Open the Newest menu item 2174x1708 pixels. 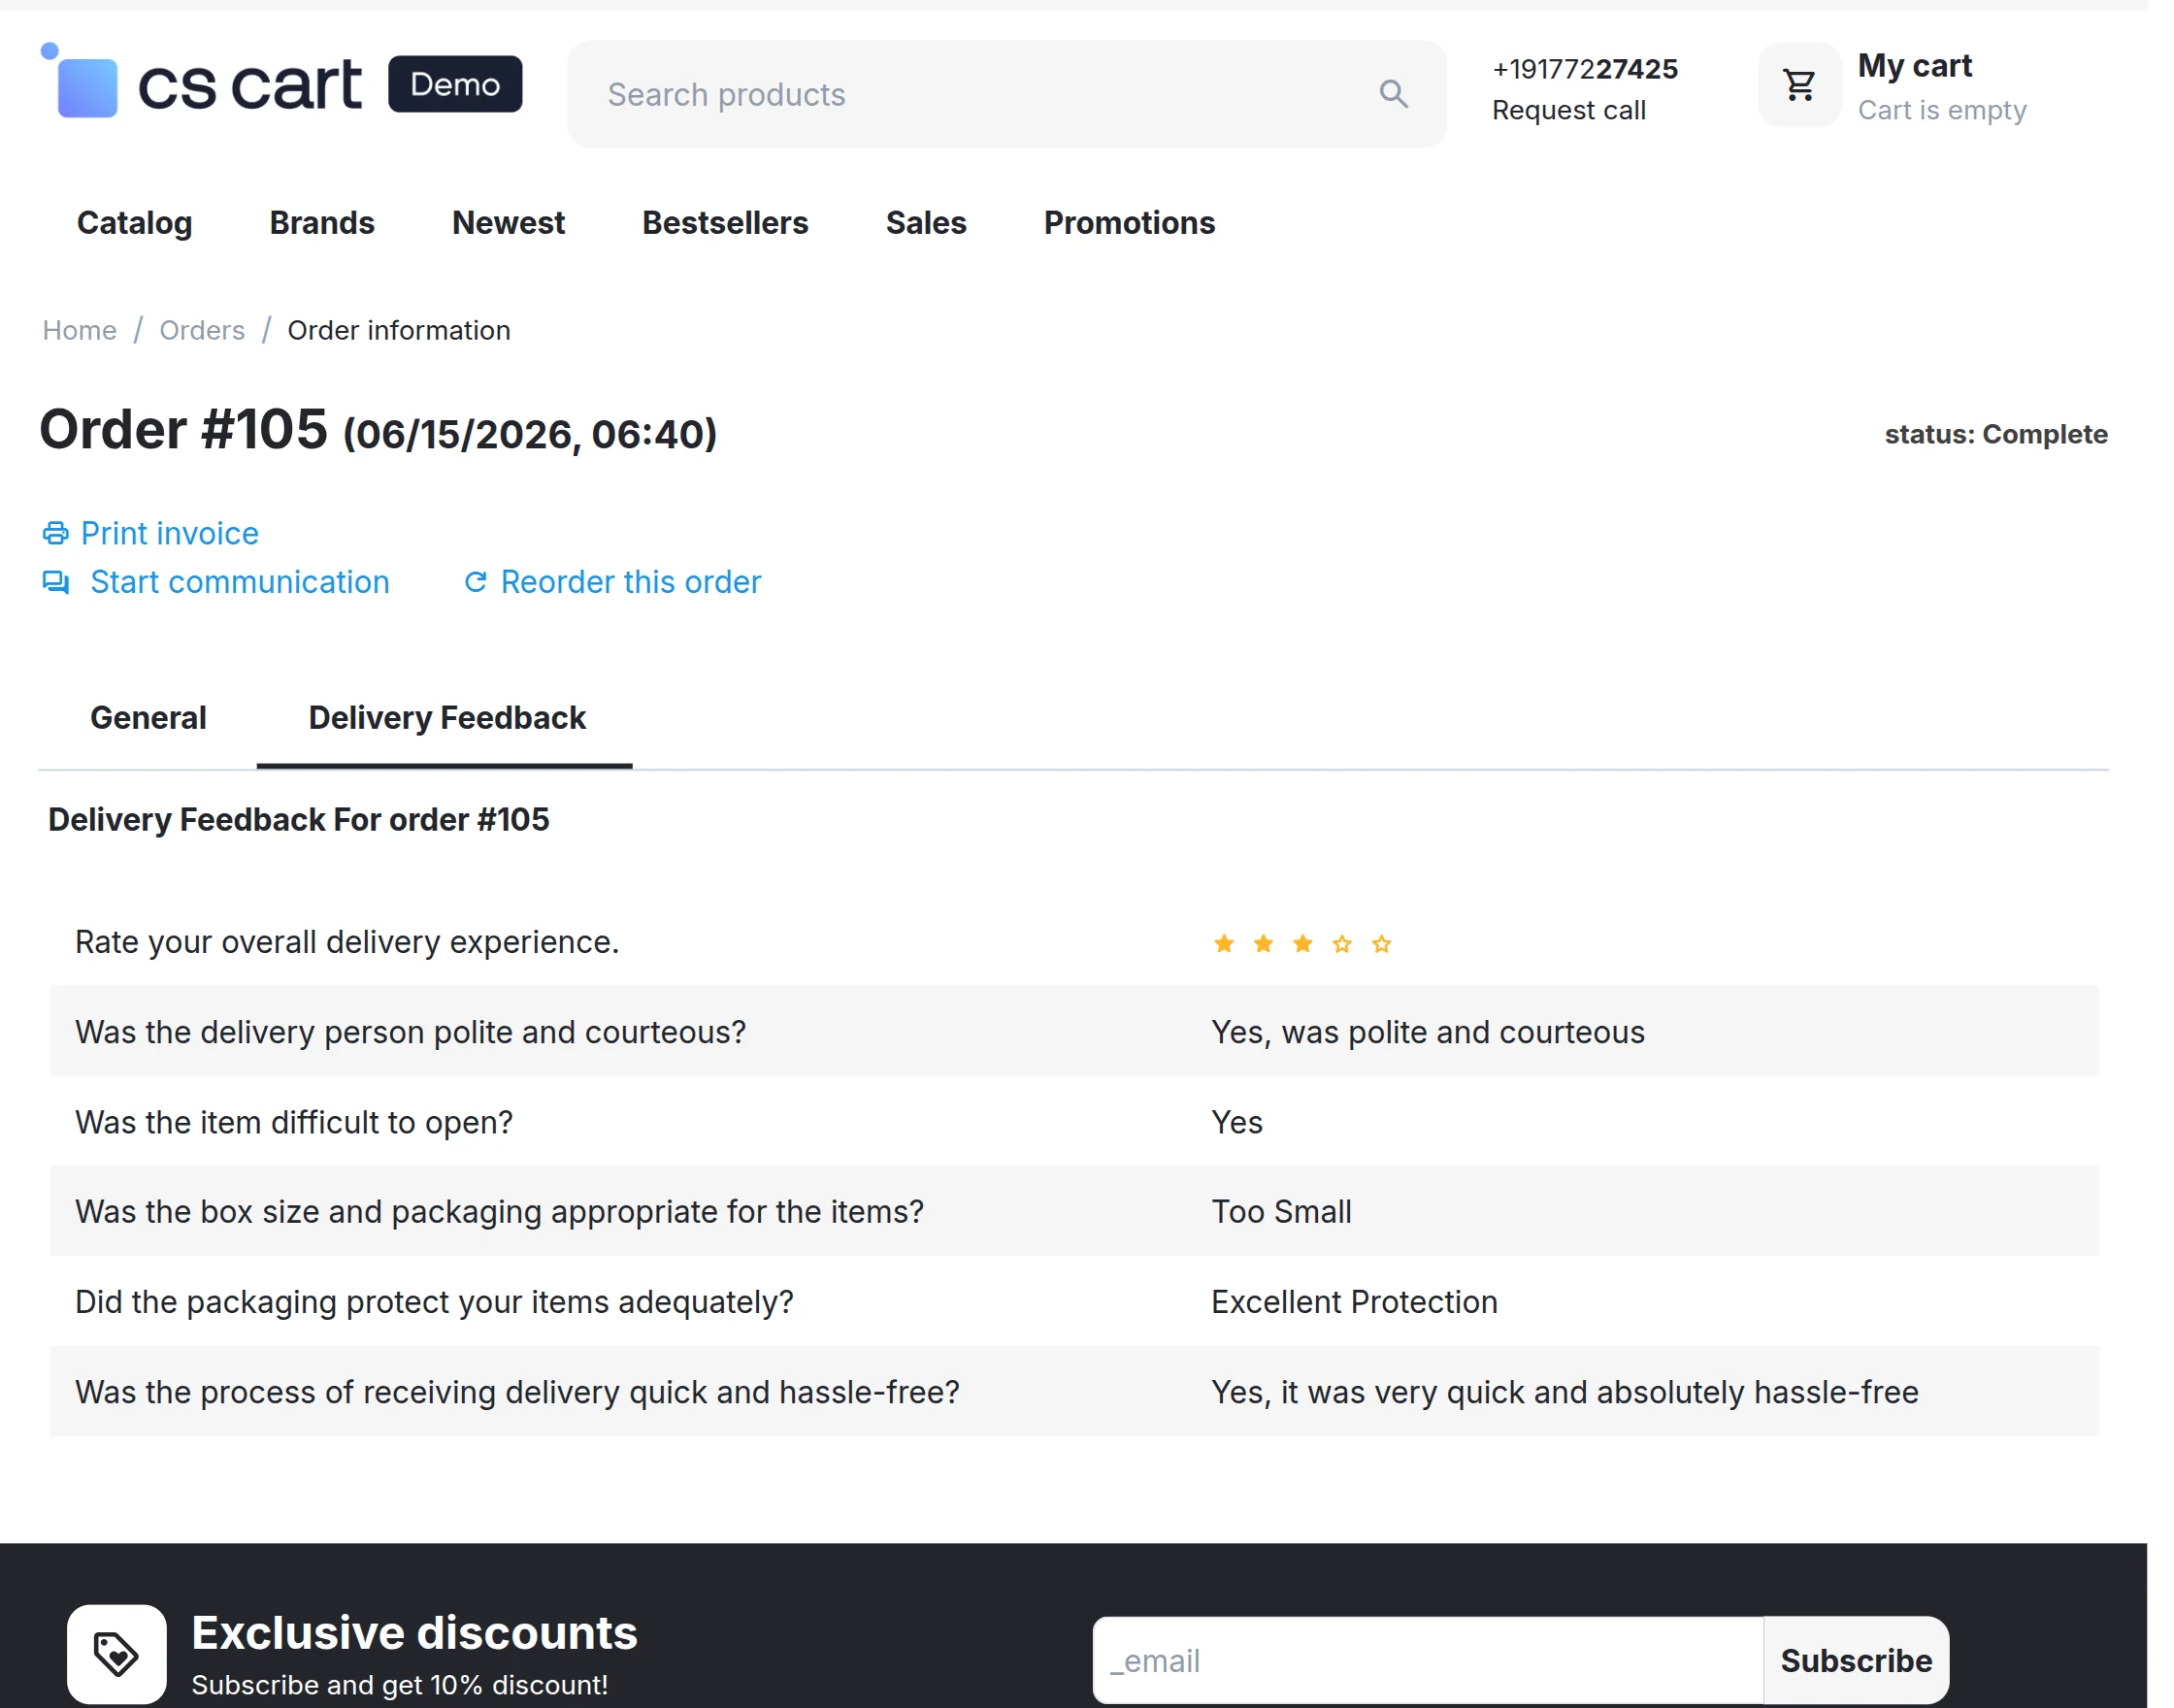(508, 223)
